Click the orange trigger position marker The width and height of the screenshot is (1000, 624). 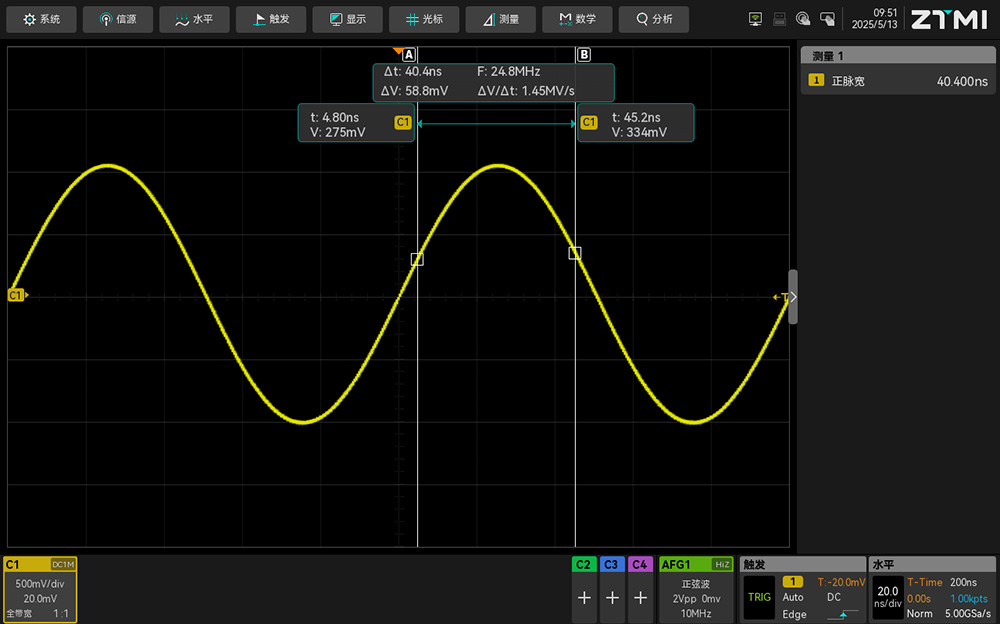point(398,51)
